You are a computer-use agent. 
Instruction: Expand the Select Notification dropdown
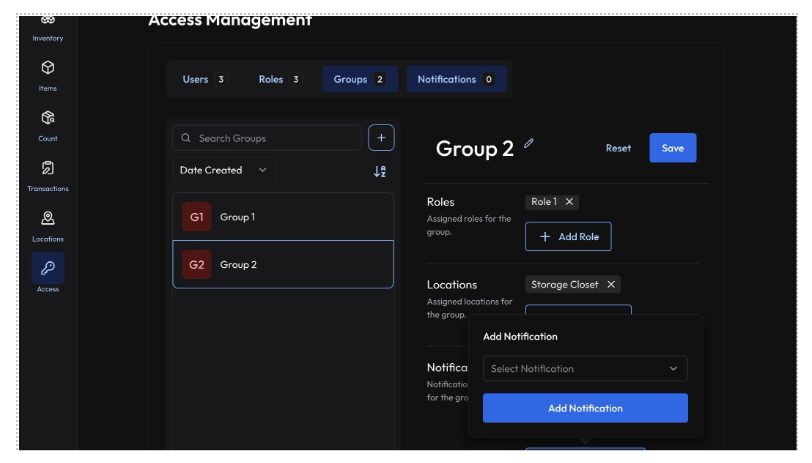pyautogui.click(x=585, y=369)
